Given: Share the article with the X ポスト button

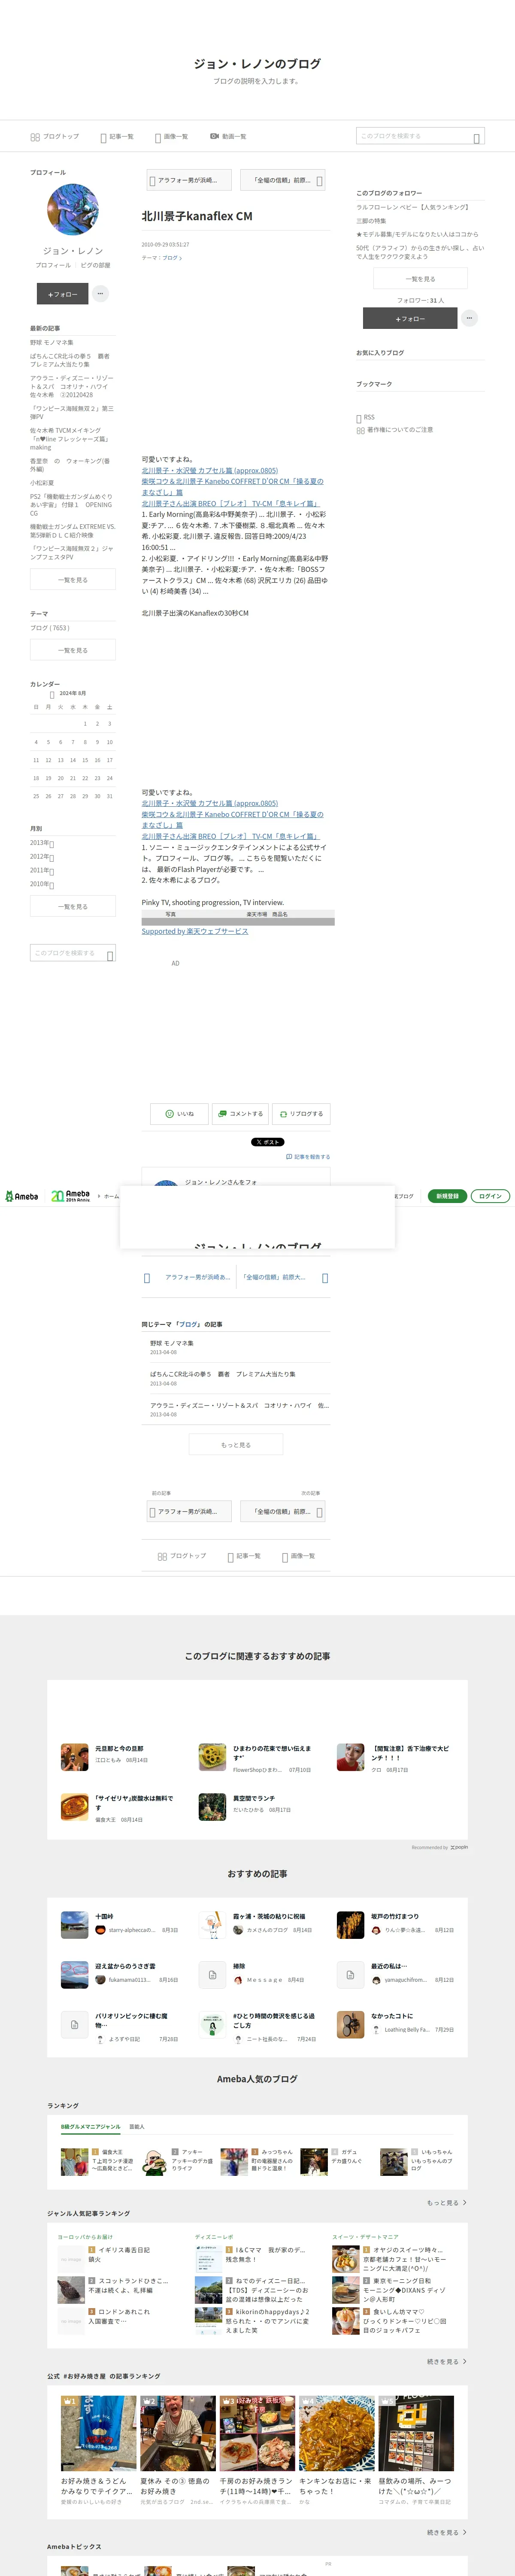Looking at the screenshot, I should pos(267,1142).
